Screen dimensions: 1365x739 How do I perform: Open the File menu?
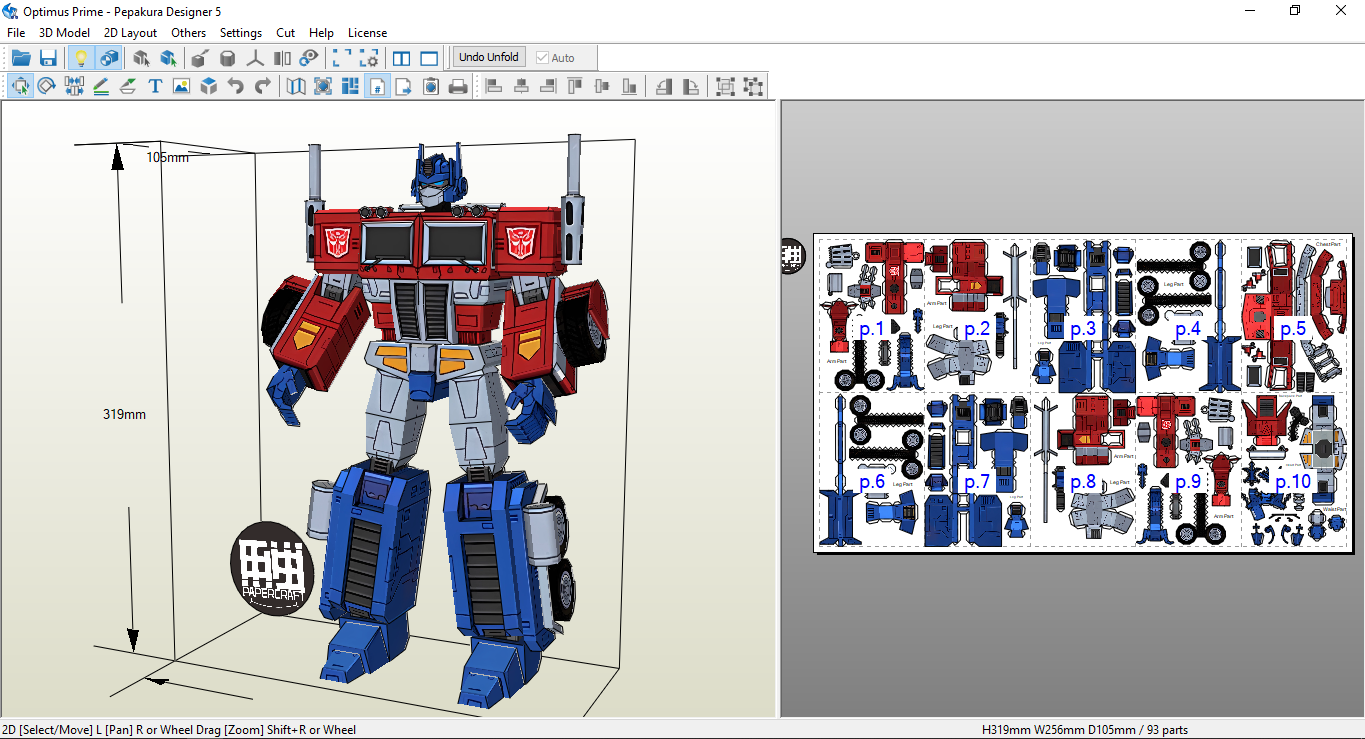pos(16,33)
